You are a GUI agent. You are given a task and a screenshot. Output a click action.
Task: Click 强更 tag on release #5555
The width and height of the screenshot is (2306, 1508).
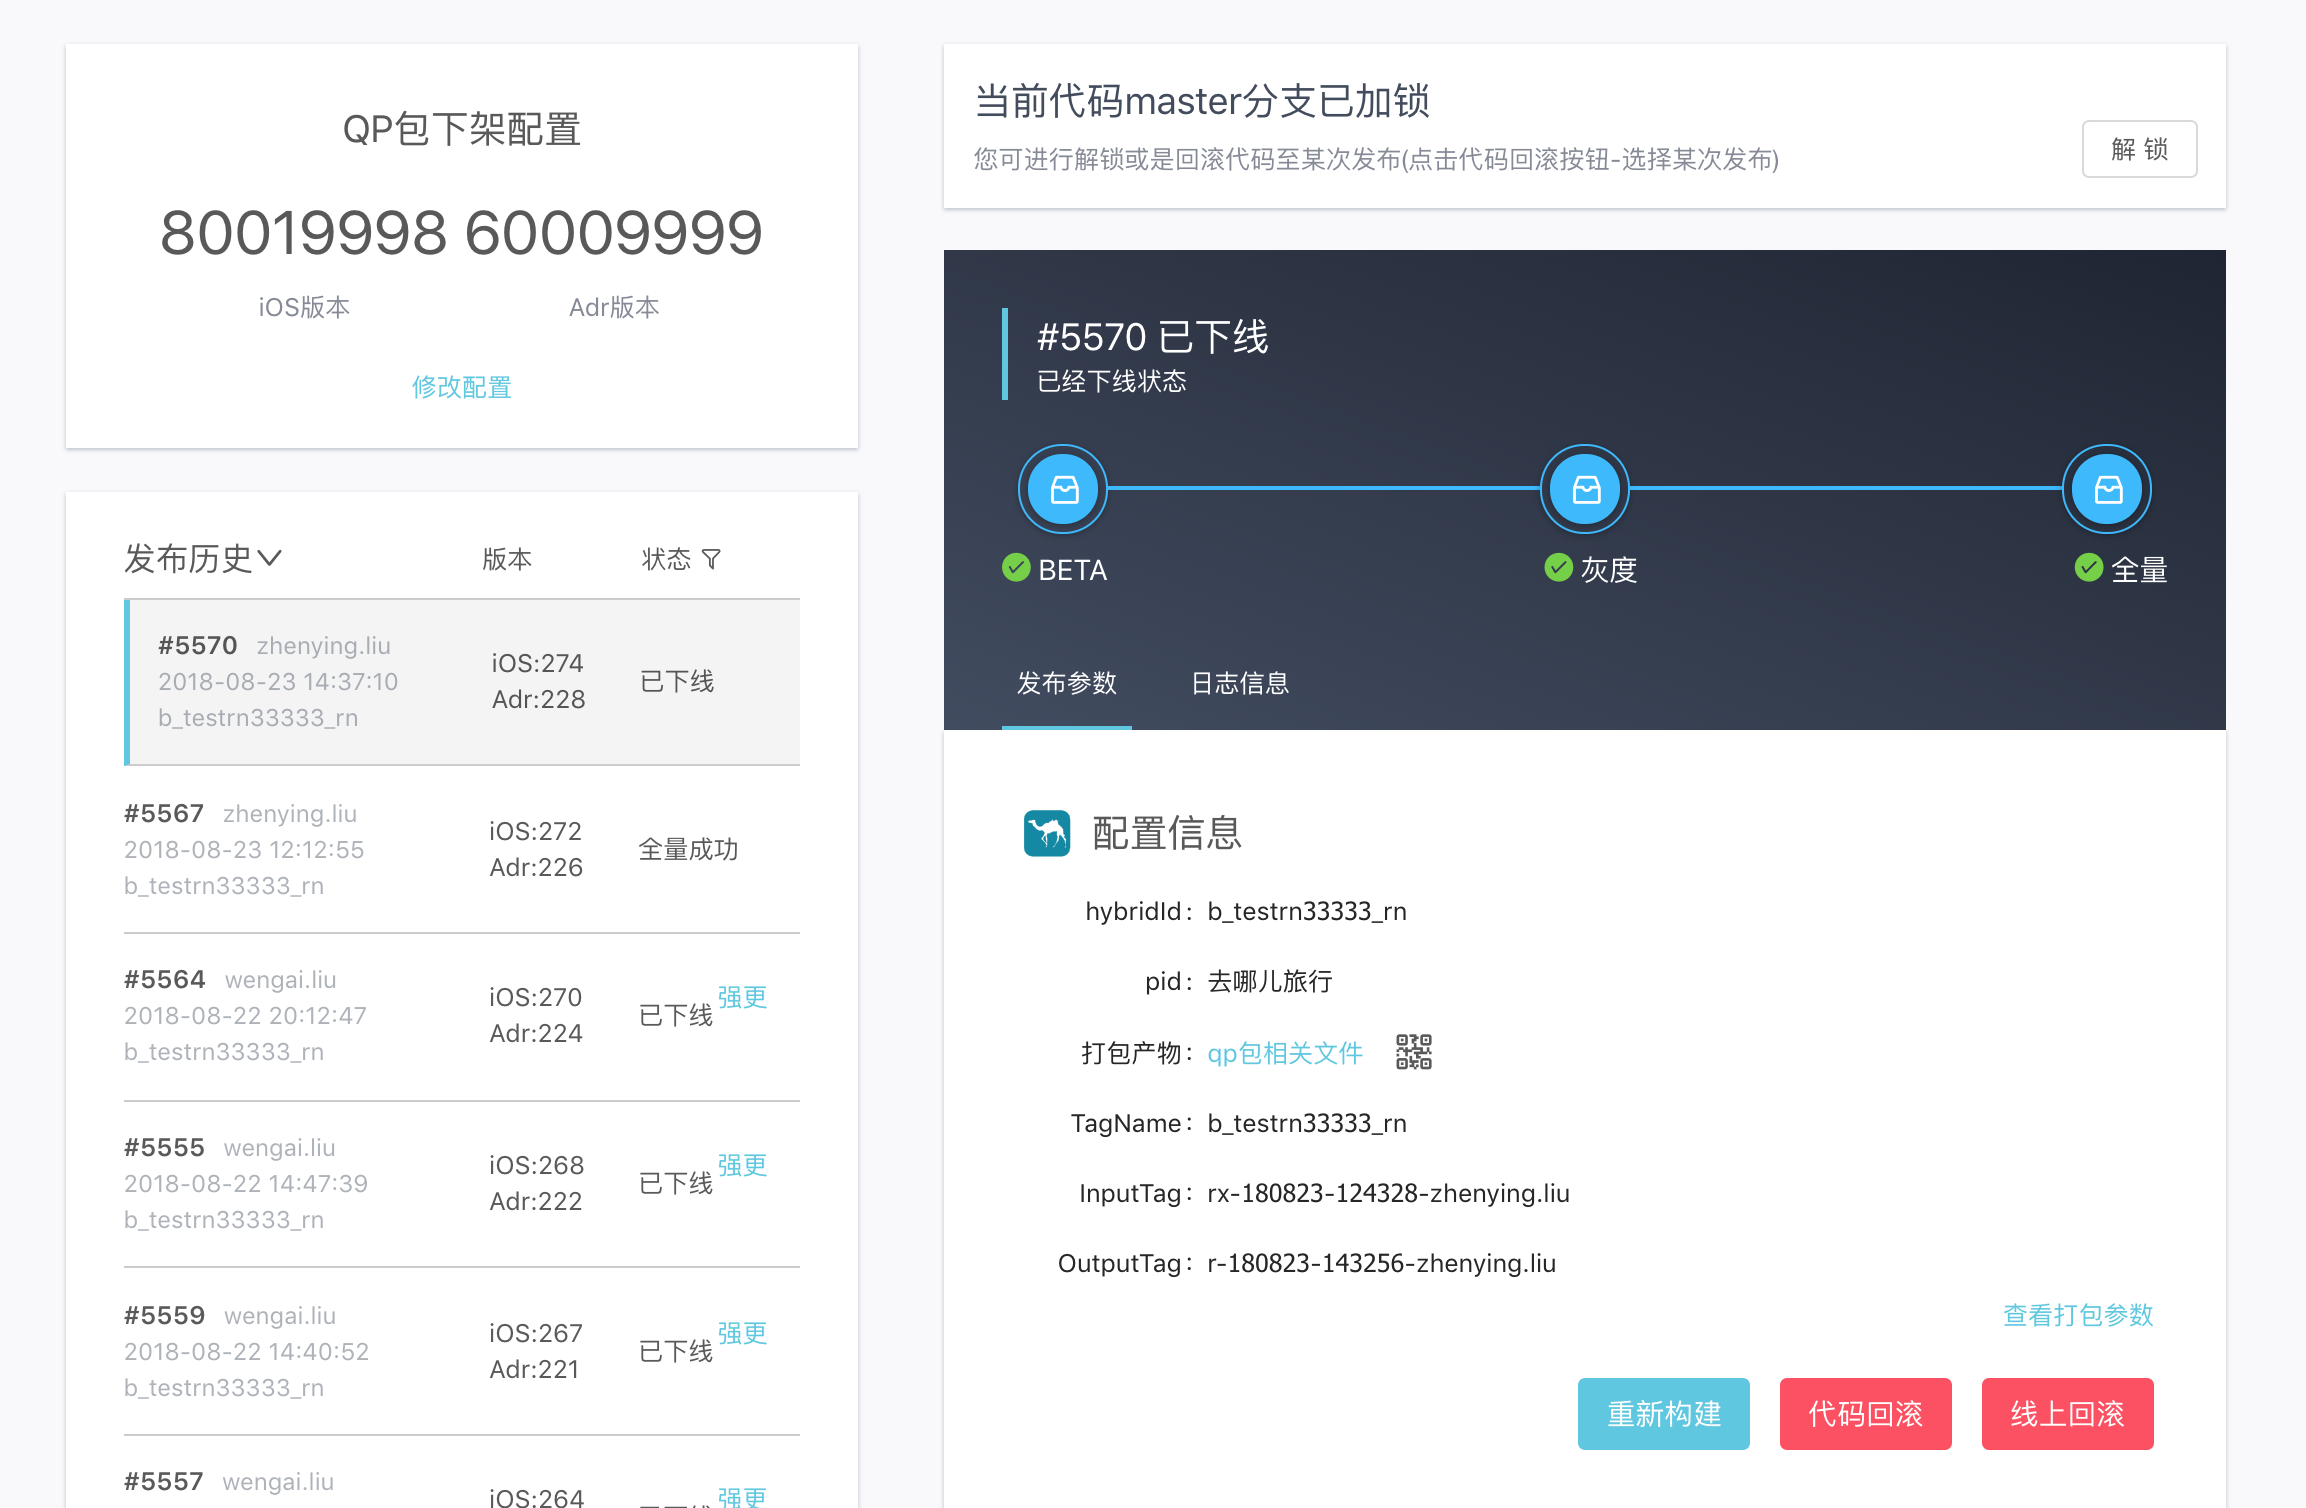click(742, 1165)
